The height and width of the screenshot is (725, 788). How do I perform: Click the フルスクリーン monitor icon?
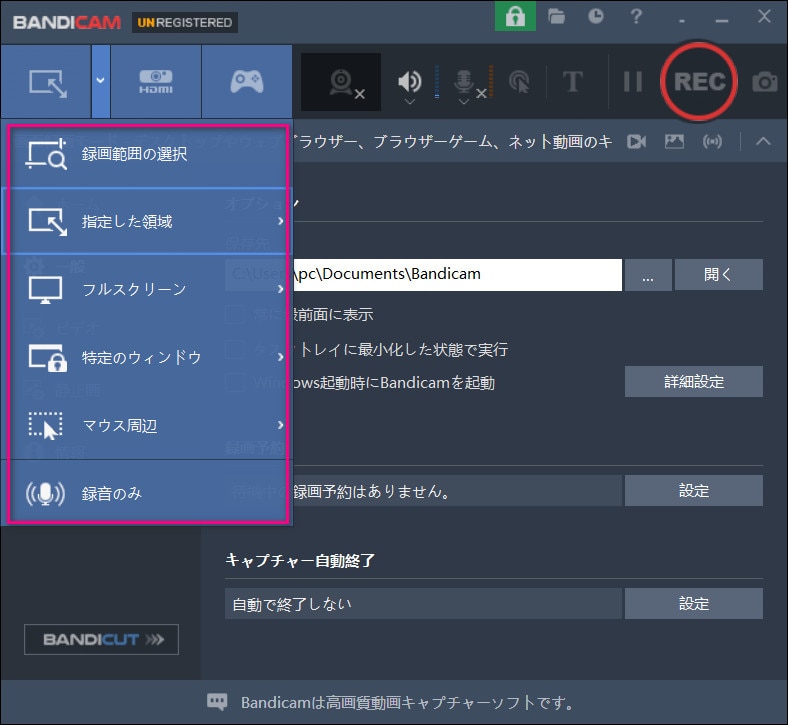pos(45,290)
